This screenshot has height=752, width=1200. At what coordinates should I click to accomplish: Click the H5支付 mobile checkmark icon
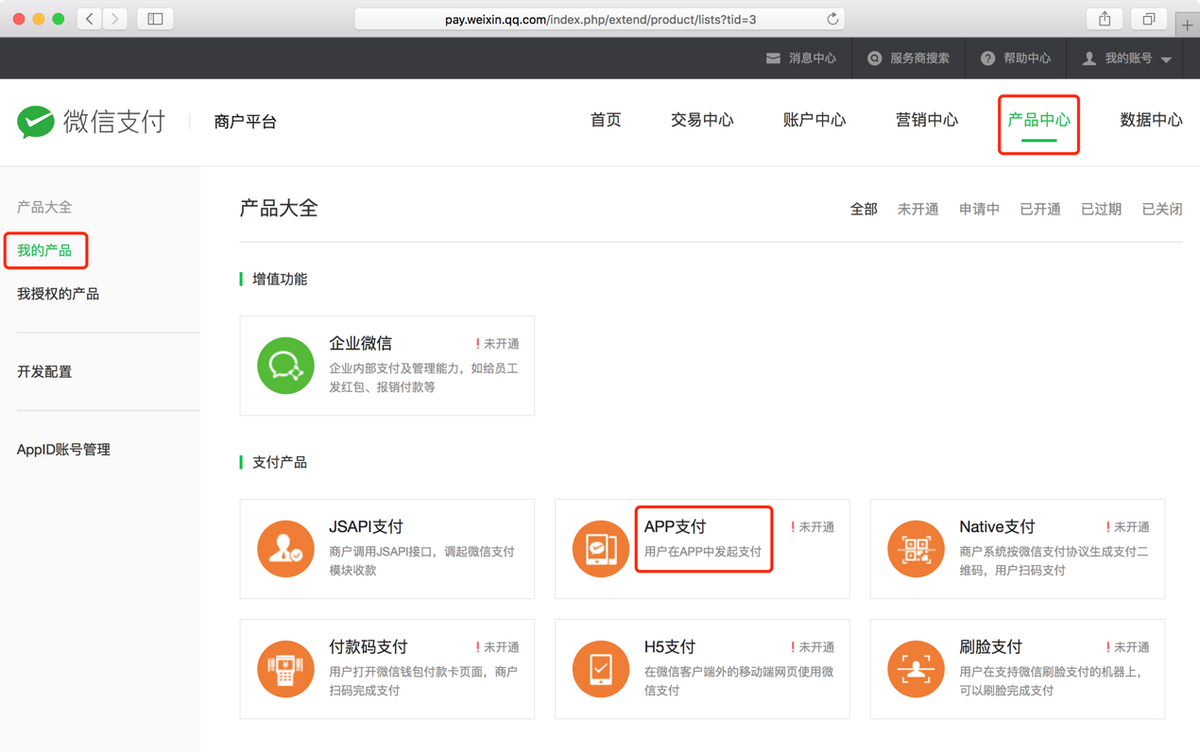(600, 668)
